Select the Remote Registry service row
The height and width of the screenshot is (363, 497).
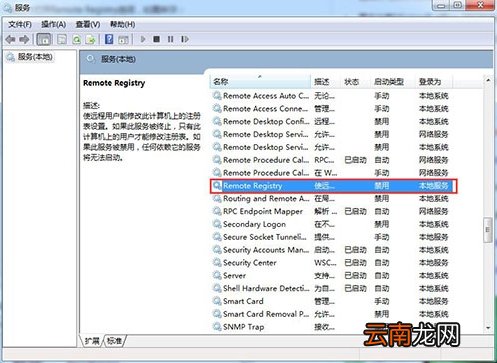pos(333,186)
